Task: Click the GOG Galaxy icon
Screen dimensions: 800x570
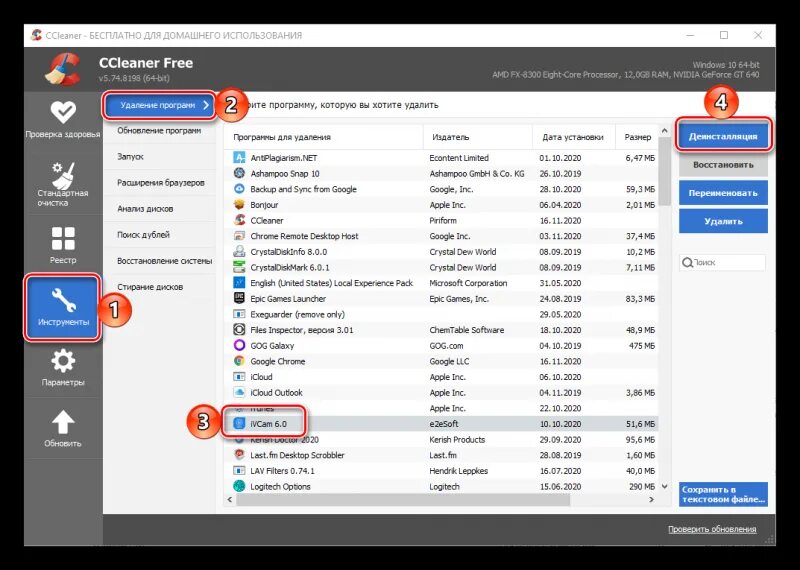Action: click(239, 345)
